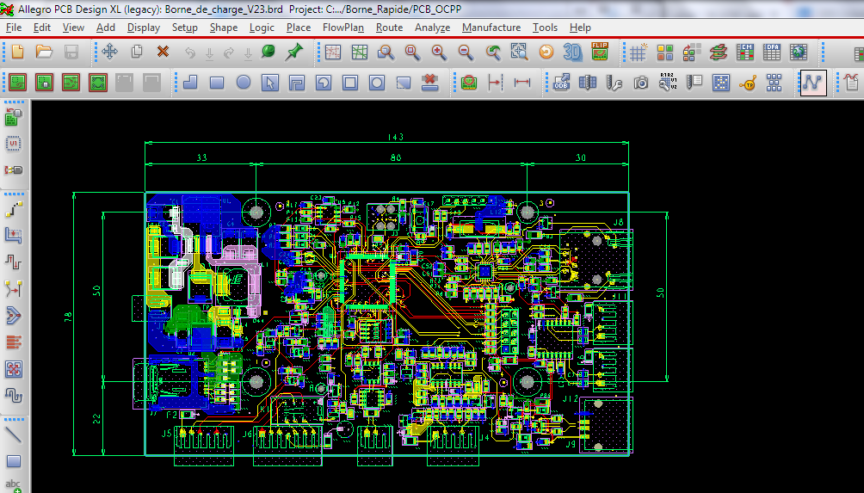864x493 pixels.
Task: Click the green Rats All icon
Action: coord(359,52)
